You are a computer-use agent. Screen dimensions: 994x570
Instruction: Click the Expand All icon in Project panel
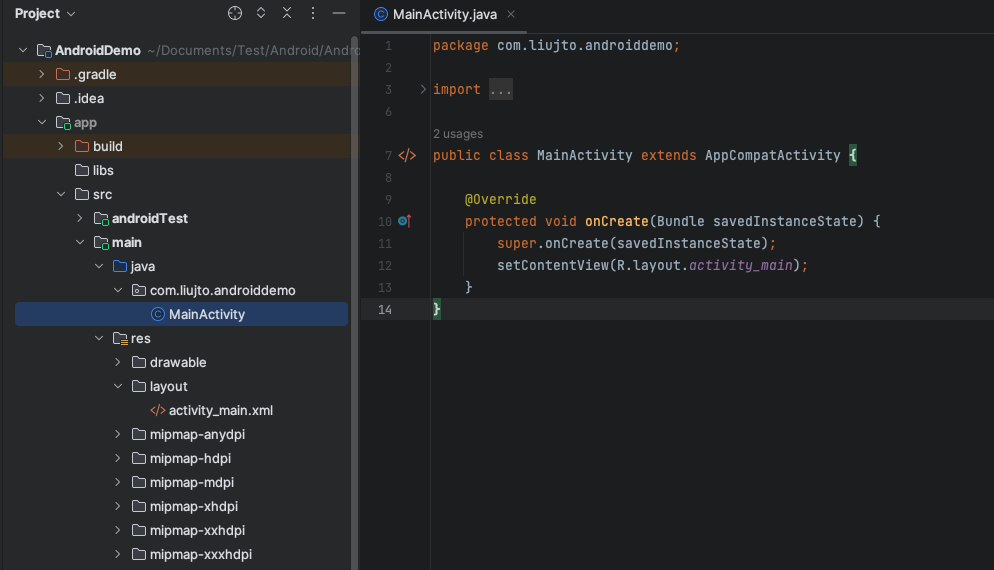tap(261, 13)
